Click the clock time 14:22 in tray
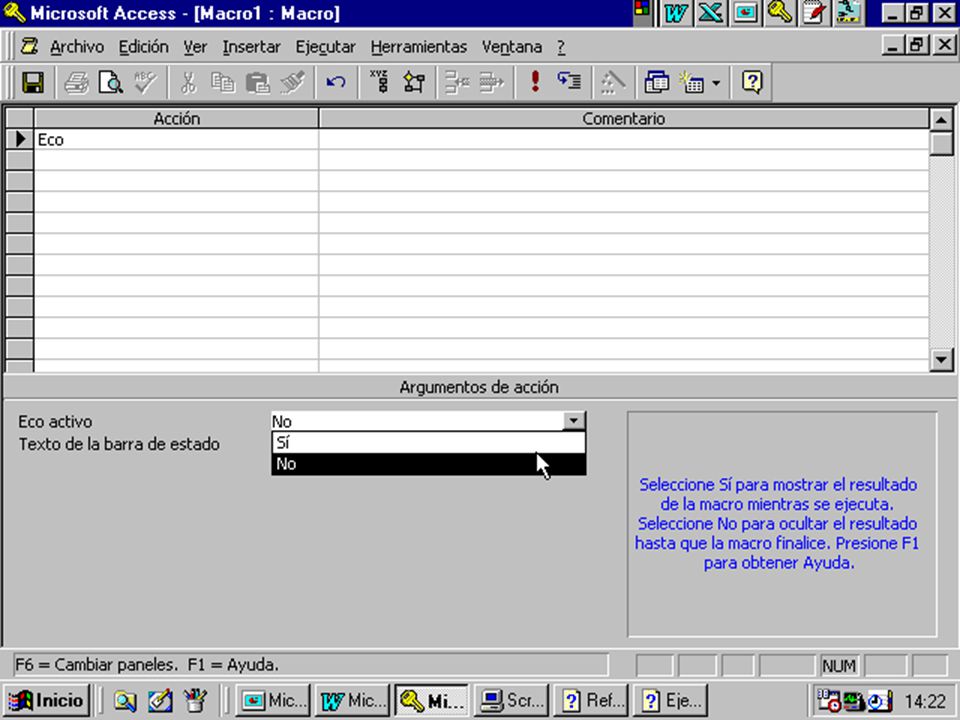Screen dimensions: 960x720 [925, 701]
